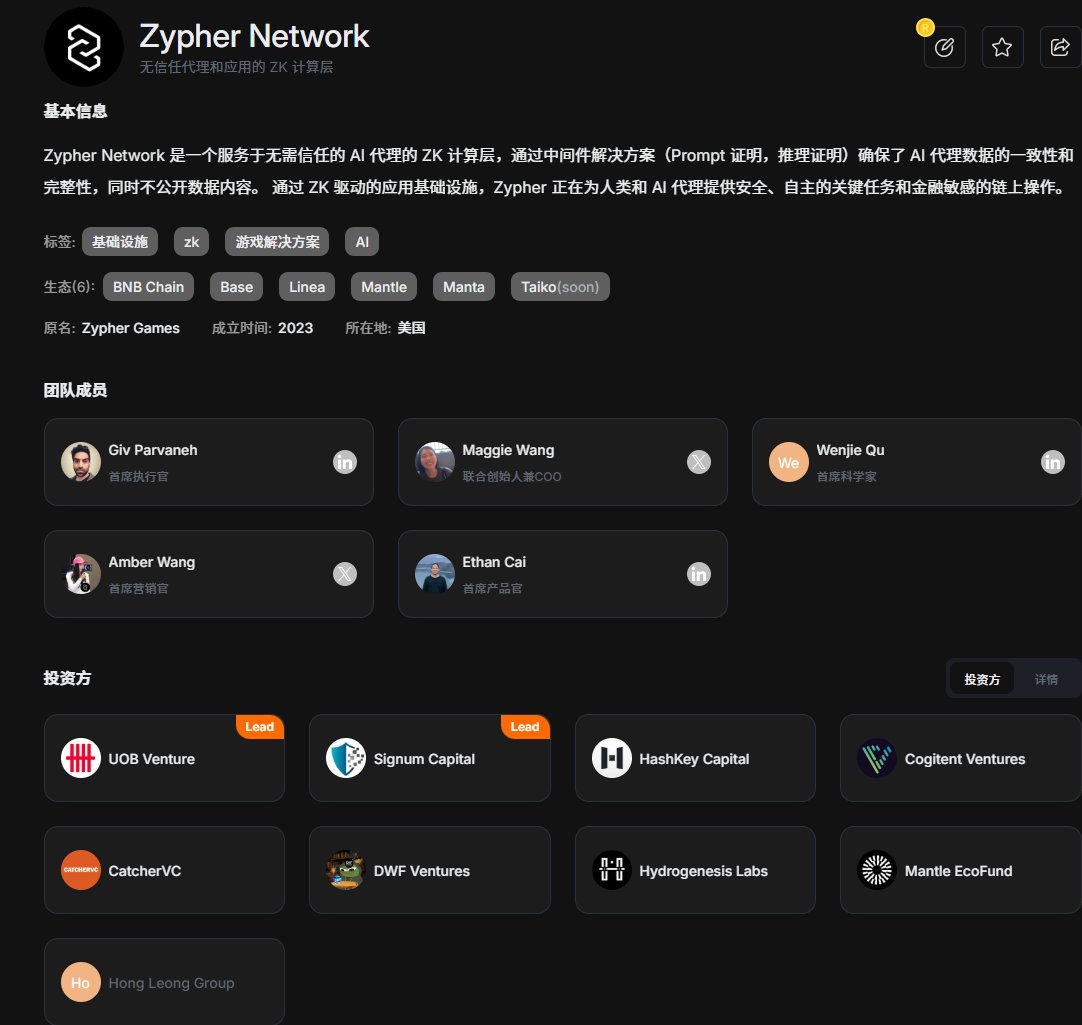This screenshot has width=1082, height=1025.
Task: Click Maggie Wang's avatar photo
Action: 435,462
